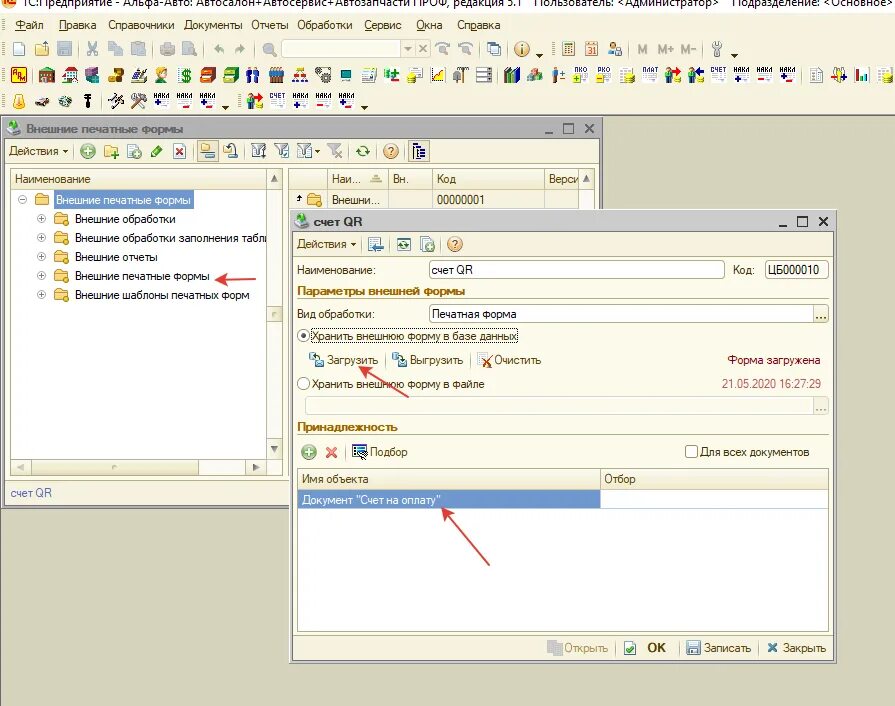Screen dimensions: 895x706
Task: Click the crossed hammer and wrench icon
Action: [x=138, y=102]
